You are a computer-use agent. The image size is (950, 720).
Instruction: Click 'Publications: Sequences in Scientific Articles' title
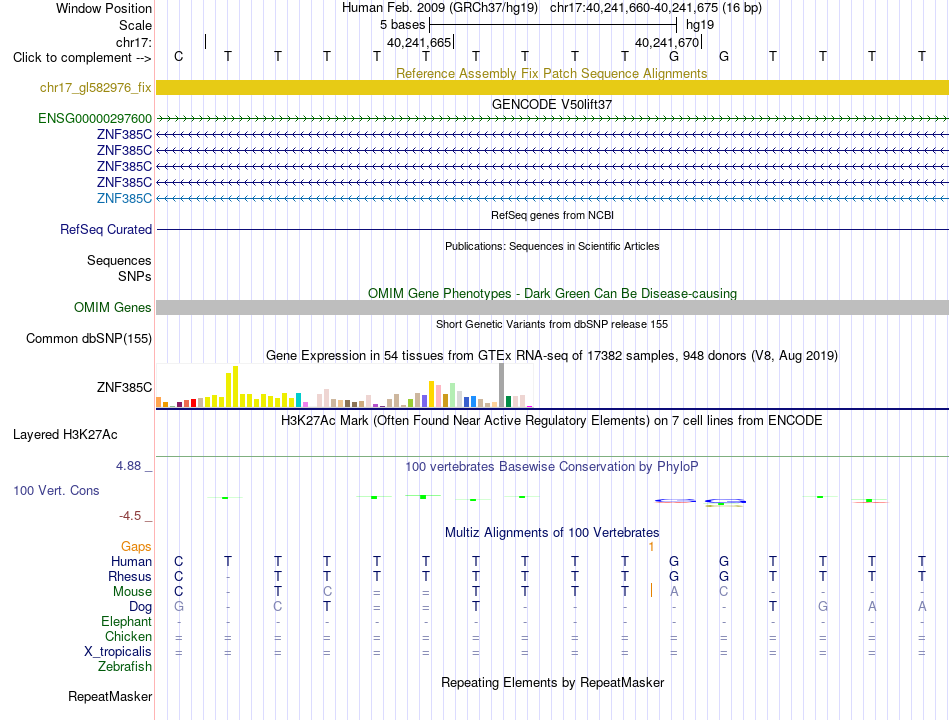click(x=552, y=246)
